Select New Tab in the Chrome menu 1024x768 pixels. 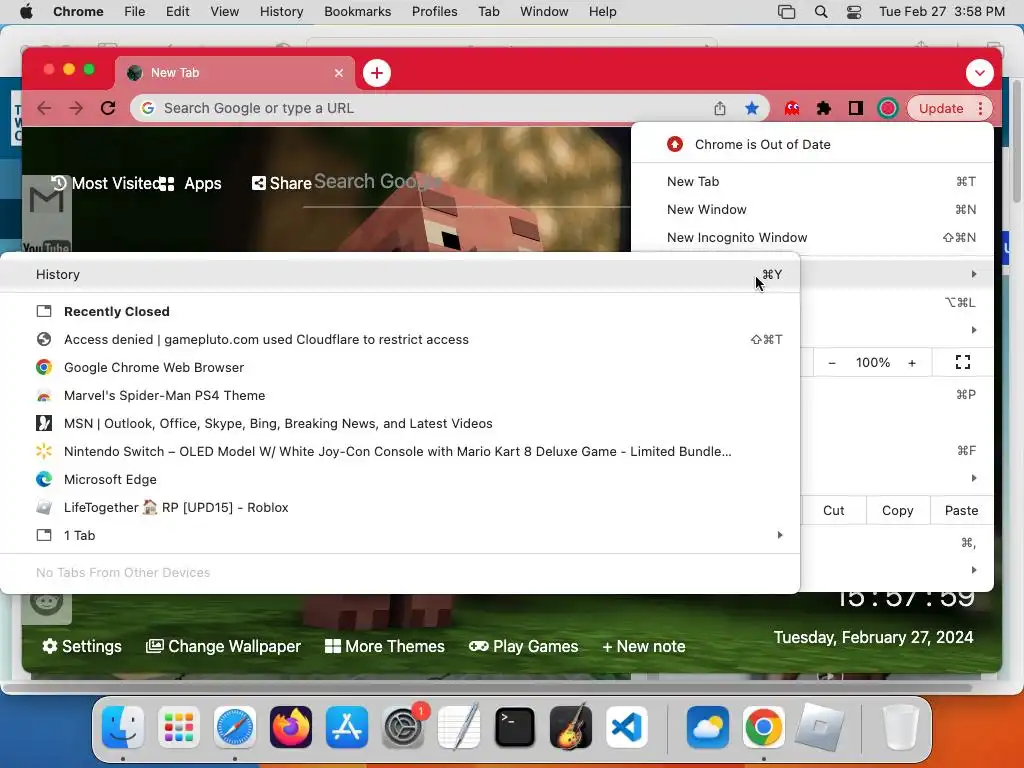point(812,182)
